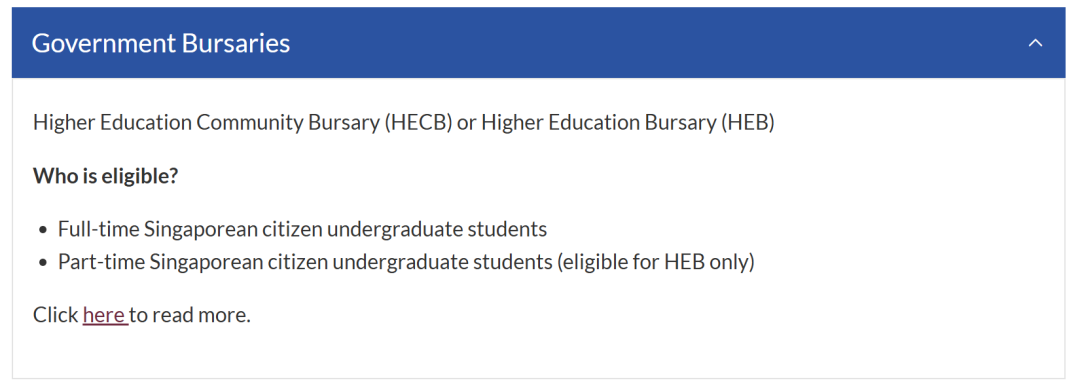
Task: Click the "Who is eligible?" heading
Action: click(x=106, y=176)
